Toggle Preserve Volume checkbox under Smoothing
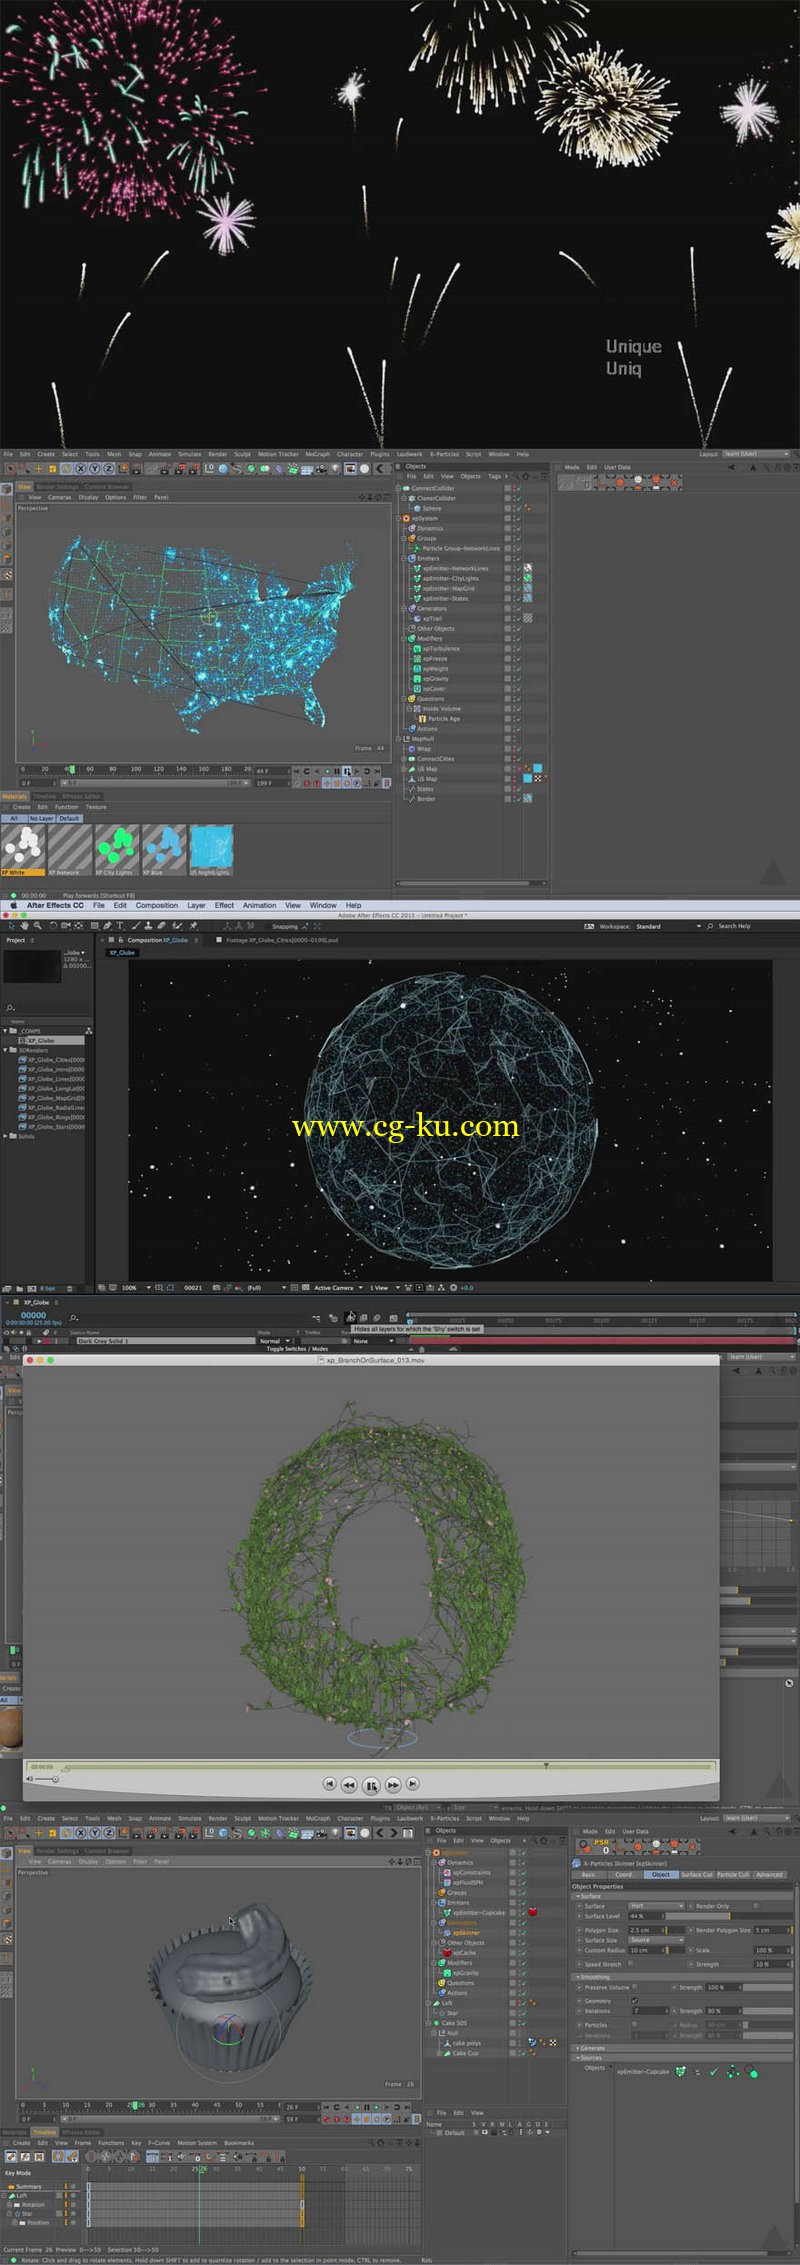800x2265 pixels. [x=634, y=1986]
